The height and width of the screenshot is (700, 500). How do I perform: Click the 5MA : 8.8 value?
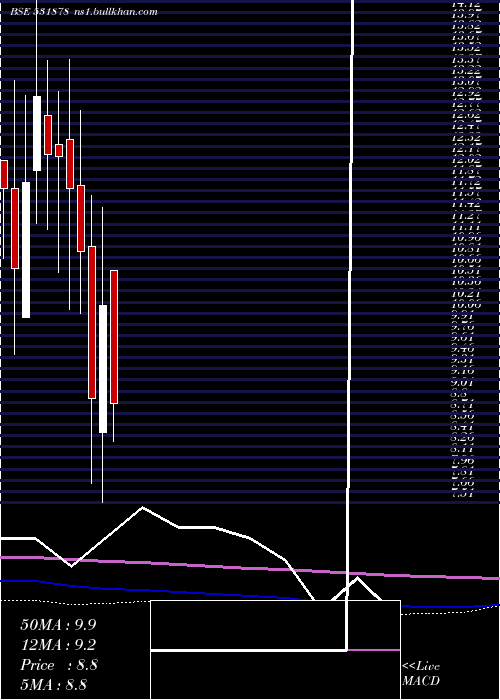pos(54,684)
